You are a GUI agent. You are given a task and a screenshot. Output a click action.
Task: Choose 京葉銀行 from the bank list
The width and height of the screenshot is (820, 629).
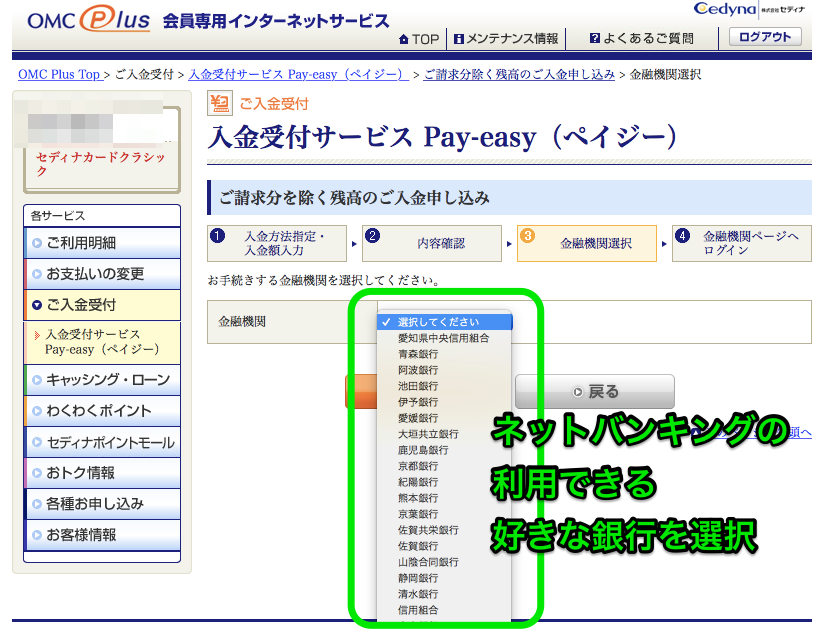click(445, 514)
